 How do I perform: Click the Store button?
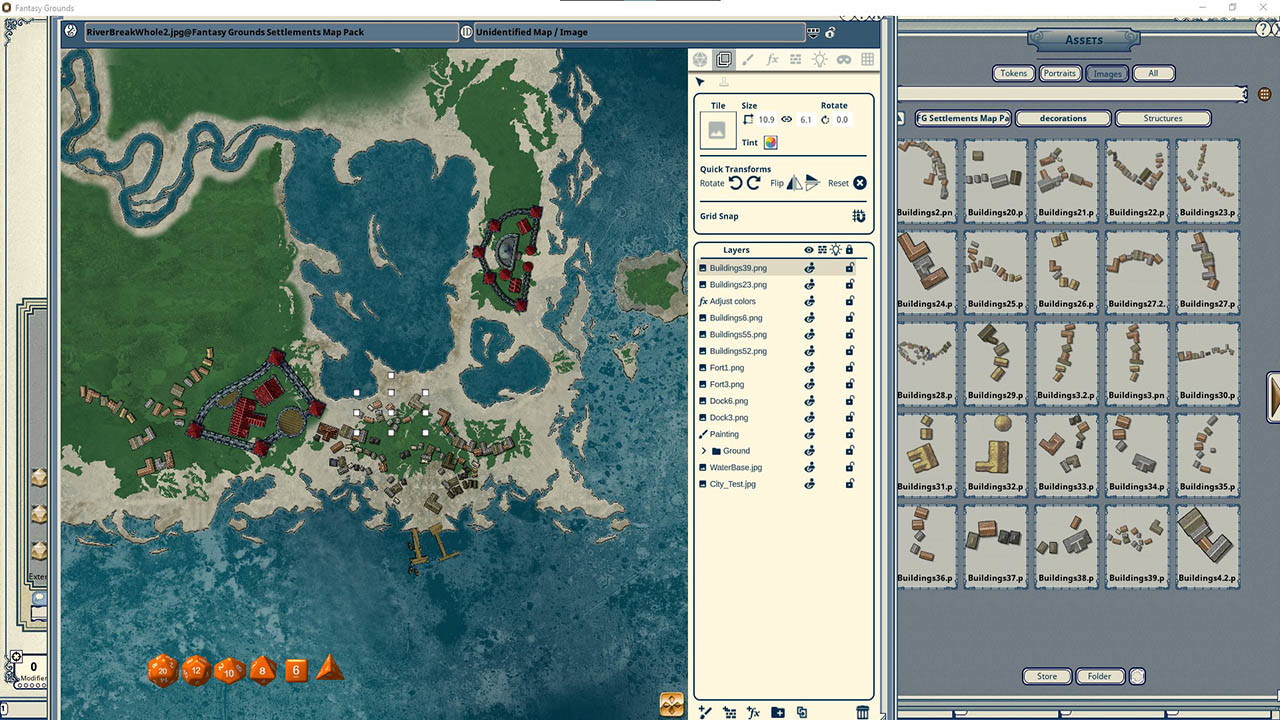[x=1046, y=676]
